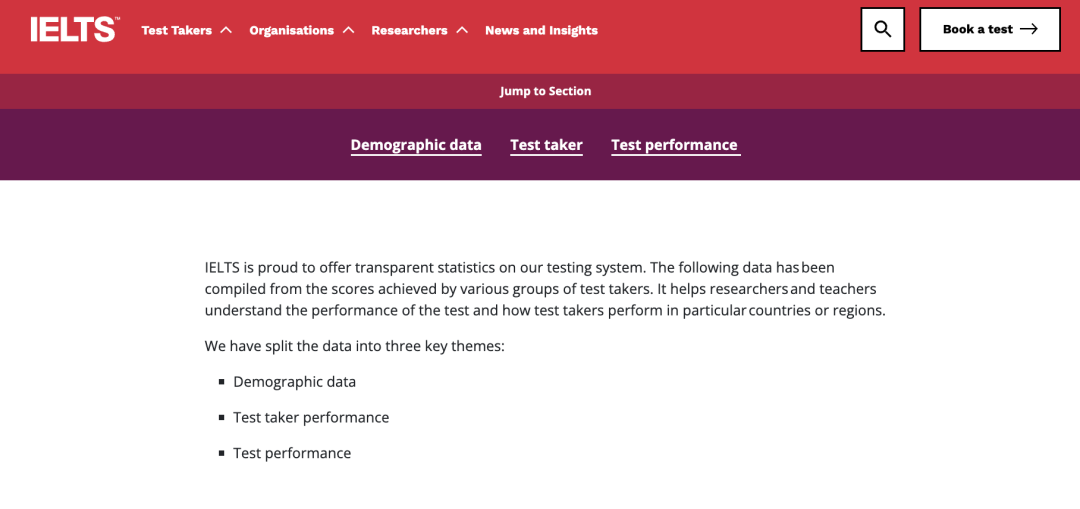This screenshot has width=1080, height=509.
Task: Click the arrow icon in Book a test
Action: coord(1029,30)
